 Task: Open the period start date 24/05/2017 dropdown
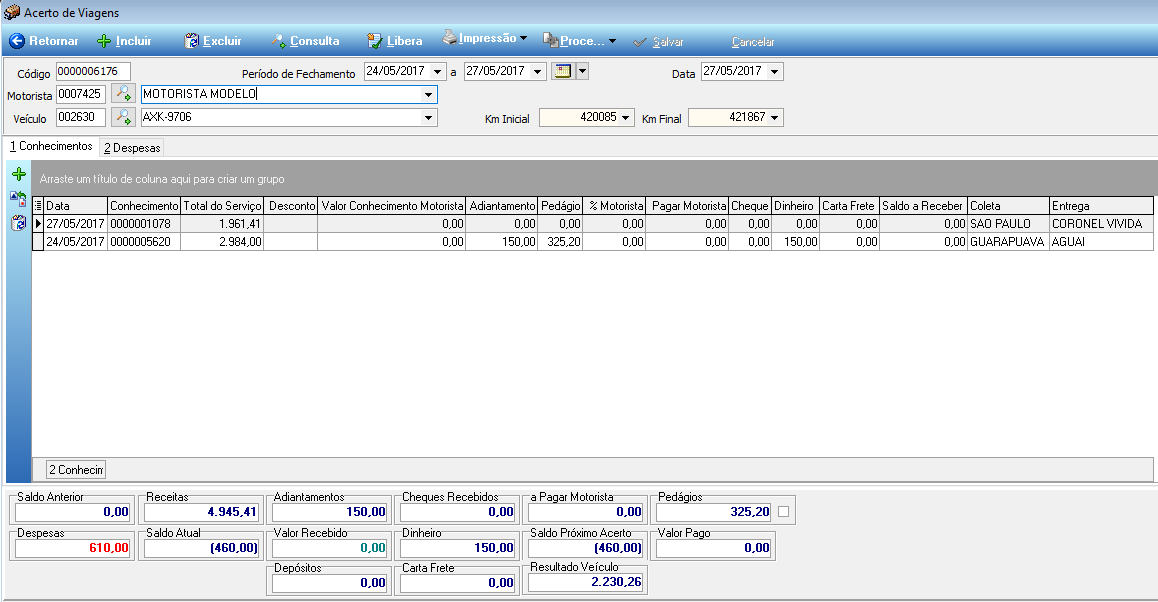tap(437, 72)
